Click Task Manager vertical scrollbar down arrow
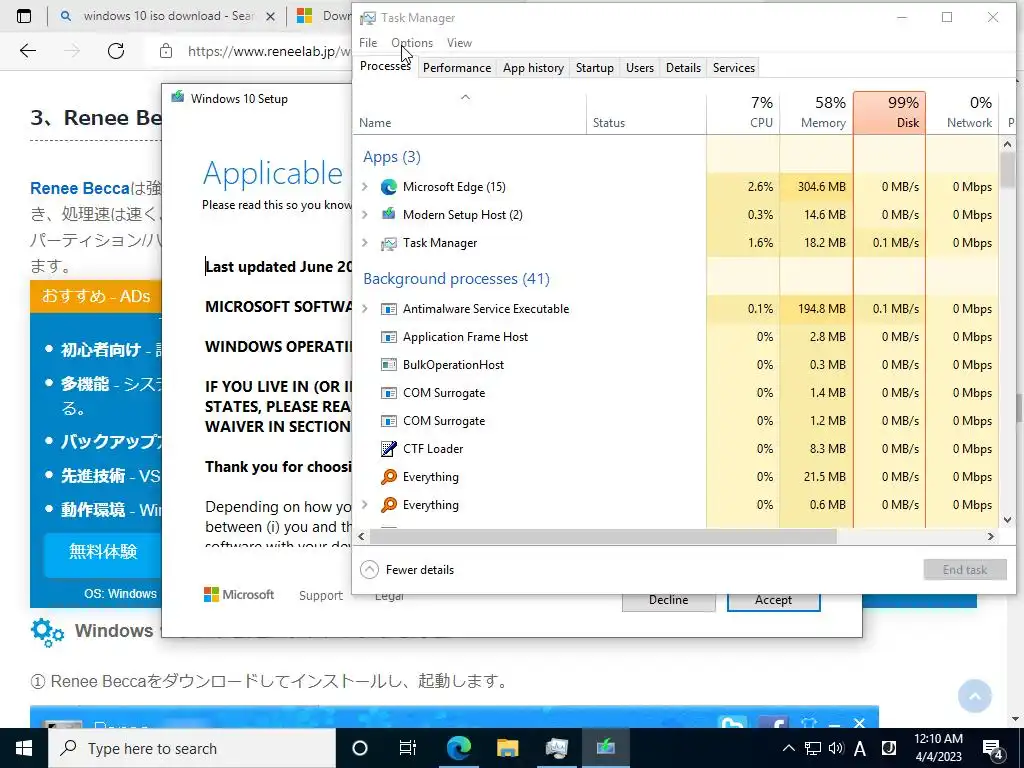1024x768 pixels. [x=1007, y=520]
